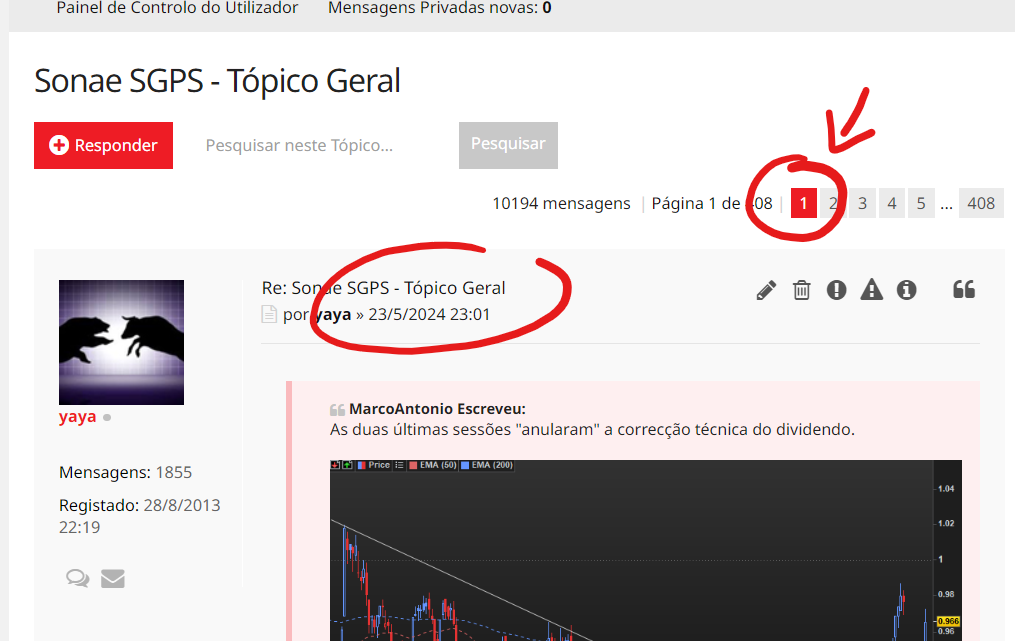Viewport: 1015px width, 641px height.
Task: Open the quoted stock chart image
Action: coord(645,550)
